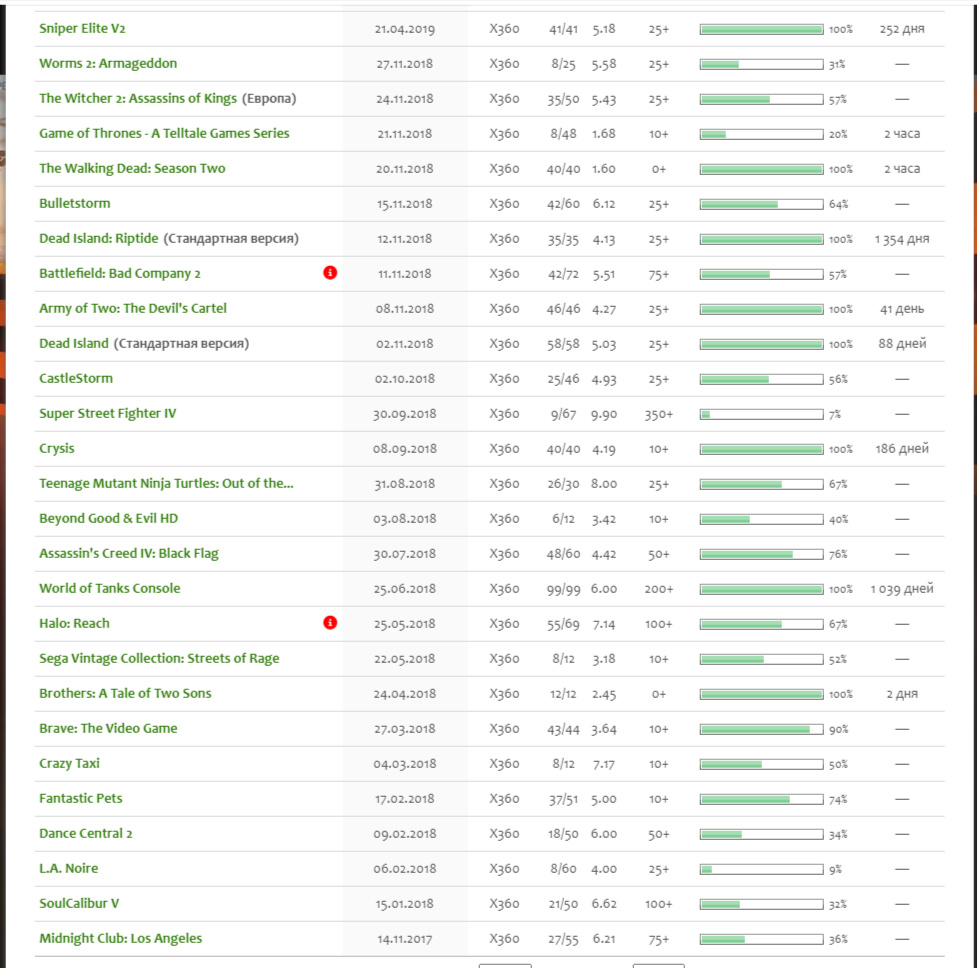Viewport: 977px width, 968px height.
Task: Click the '1 039 дней' completion time
Action: 902,589
